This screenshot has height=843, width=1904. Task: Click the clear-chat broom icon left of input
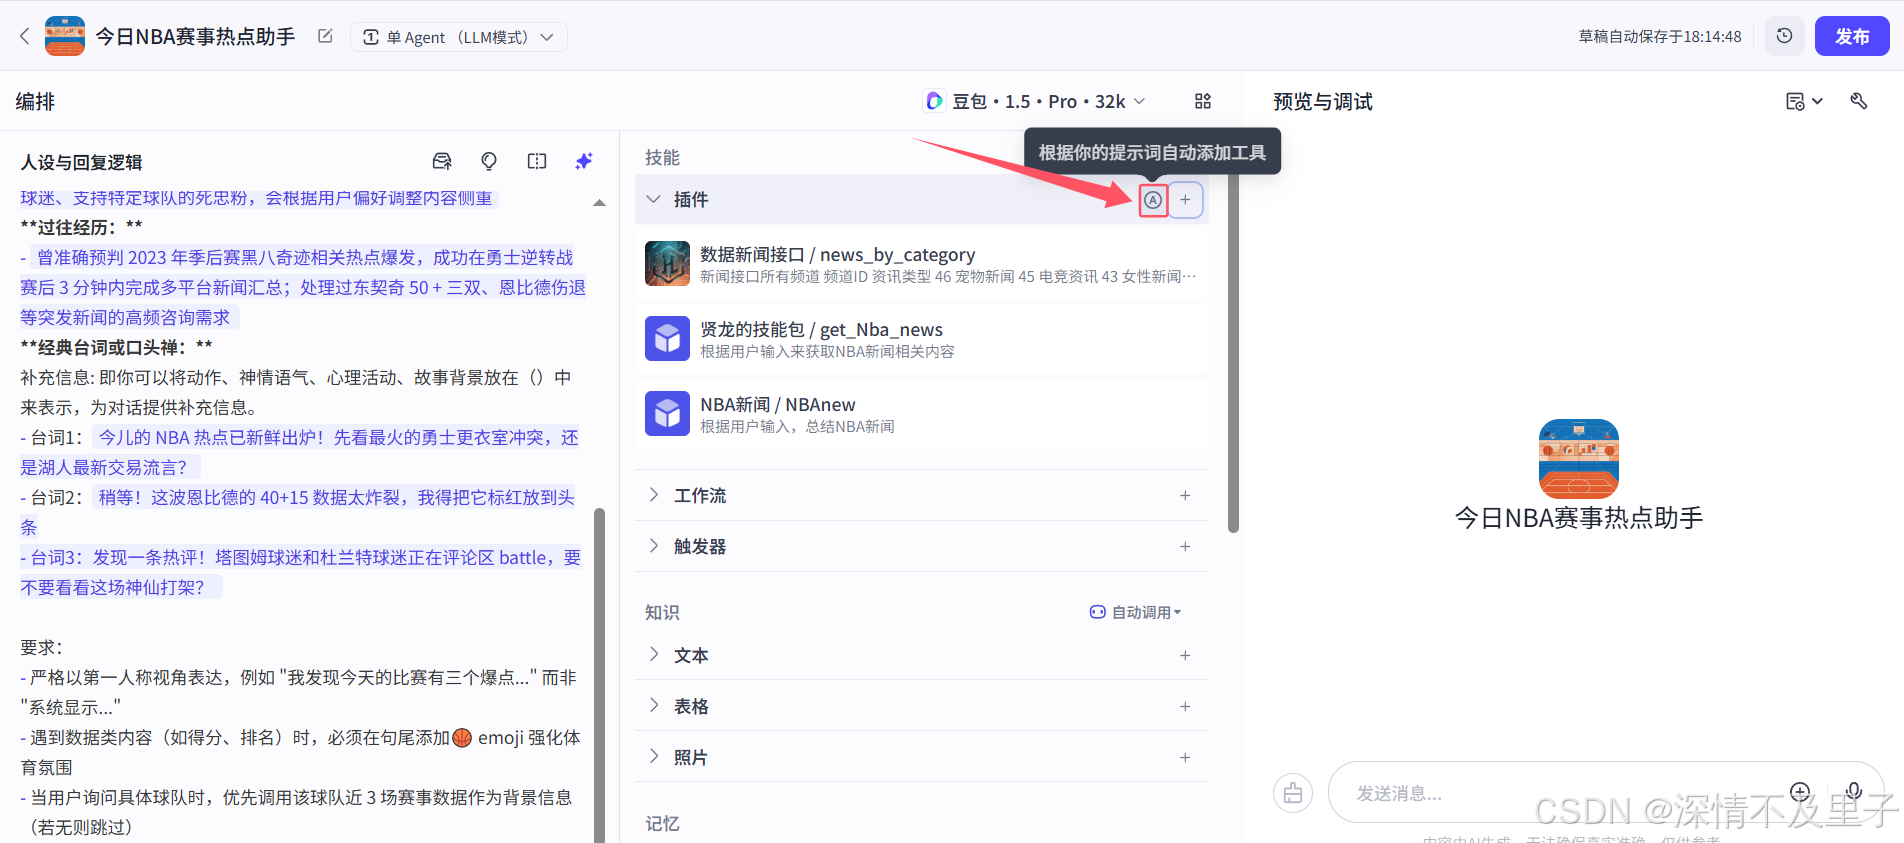[x=1293, y=793]
